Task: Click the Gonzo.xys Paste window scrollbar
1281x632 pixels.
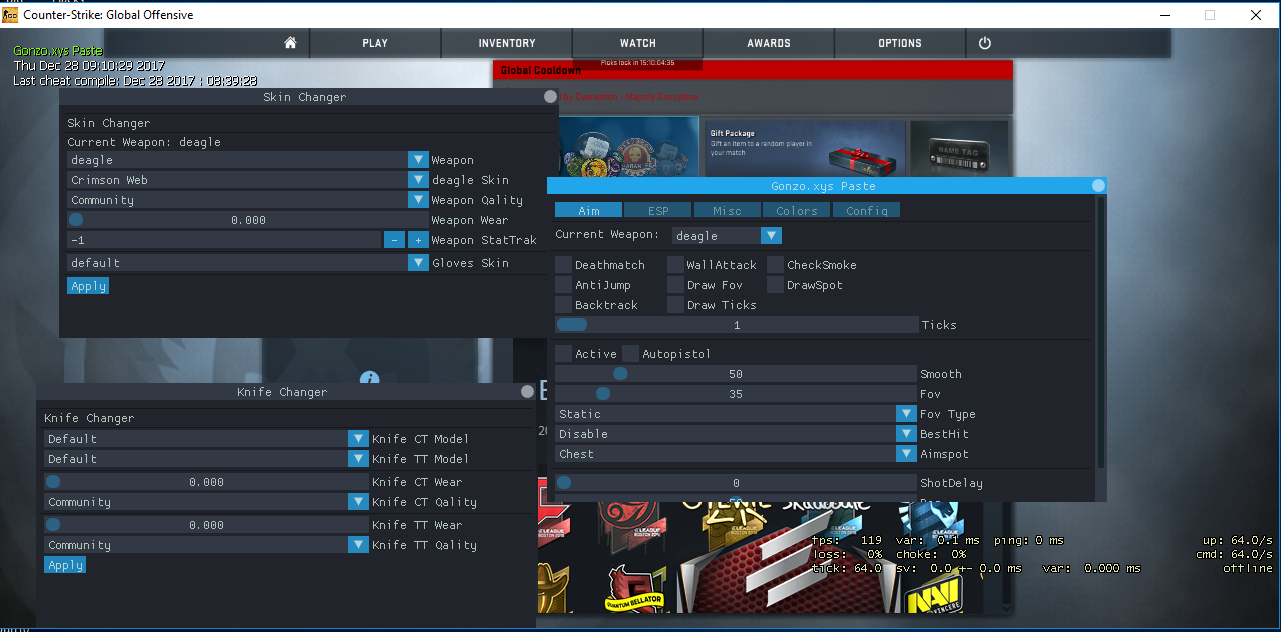Action: coord(1101,333)
